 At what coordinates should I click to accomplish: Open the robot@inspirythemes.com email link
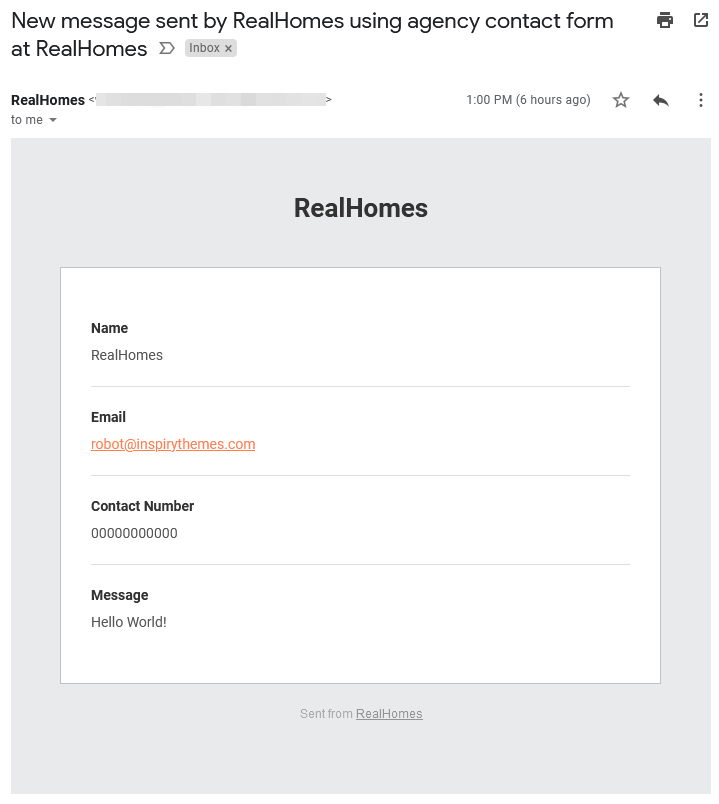point(173,444)
